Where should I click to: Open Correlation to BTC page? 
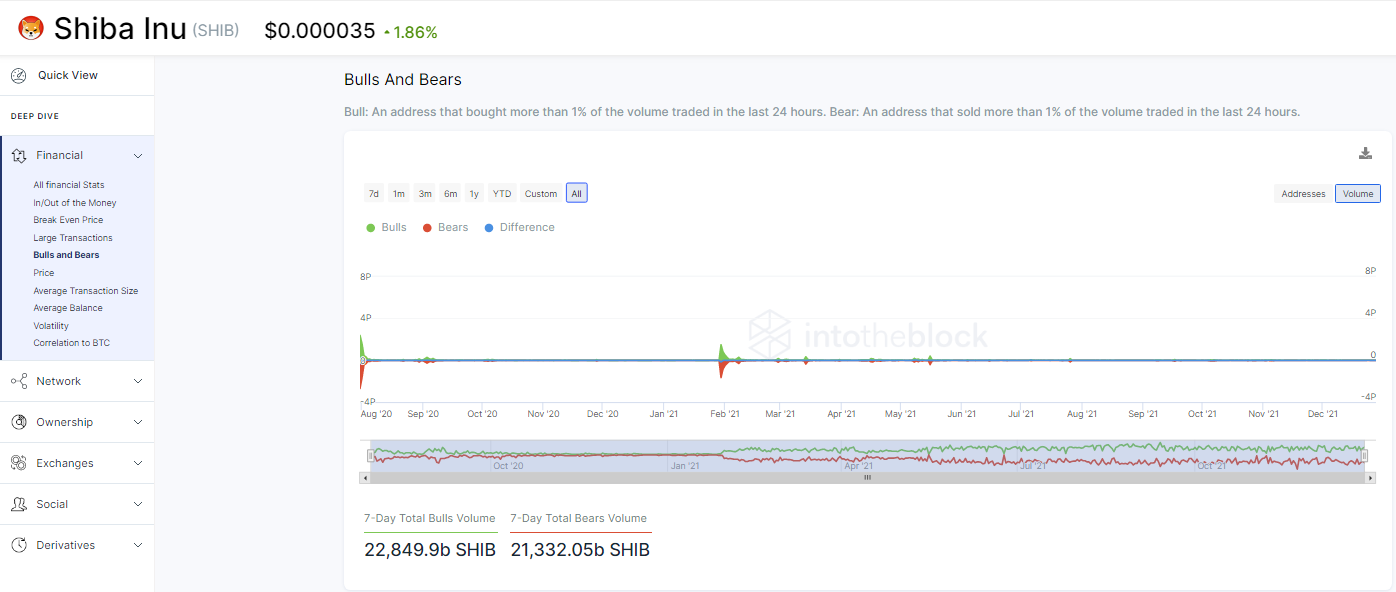tap(72, 343)
